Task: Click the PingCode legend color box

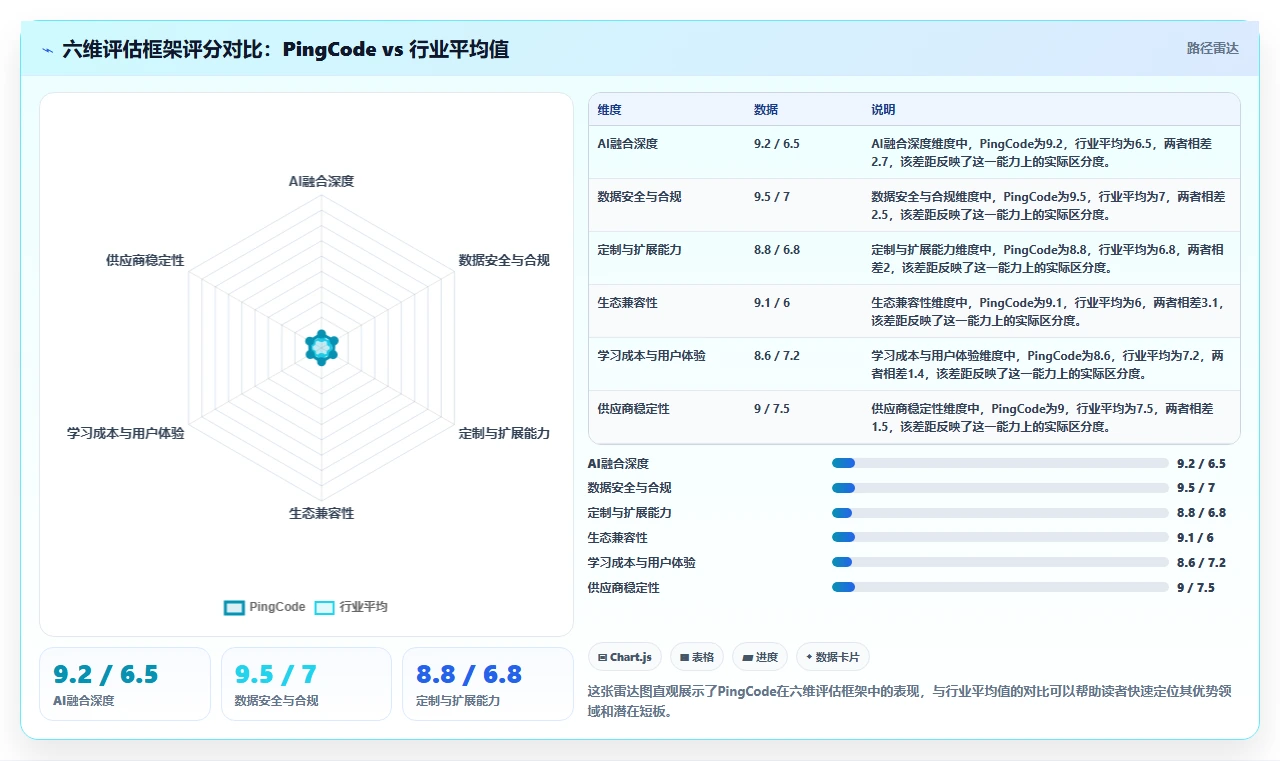Action: (x=234, y=607)
